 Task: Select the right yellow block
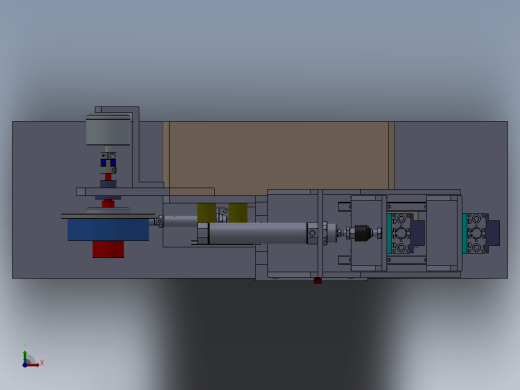click(x=238, y=213)
